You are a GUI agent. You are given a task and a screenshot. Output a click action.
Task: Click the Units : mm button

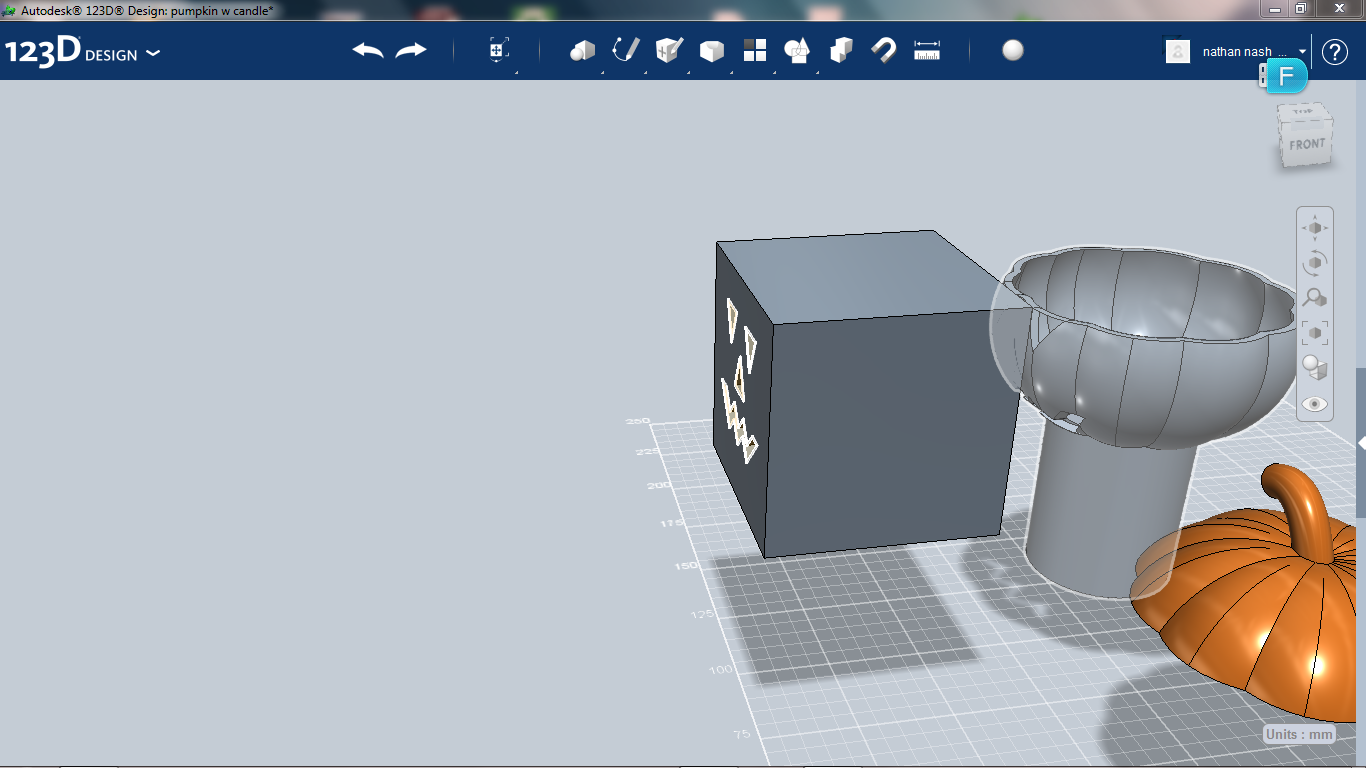[x=1299, y=734]
